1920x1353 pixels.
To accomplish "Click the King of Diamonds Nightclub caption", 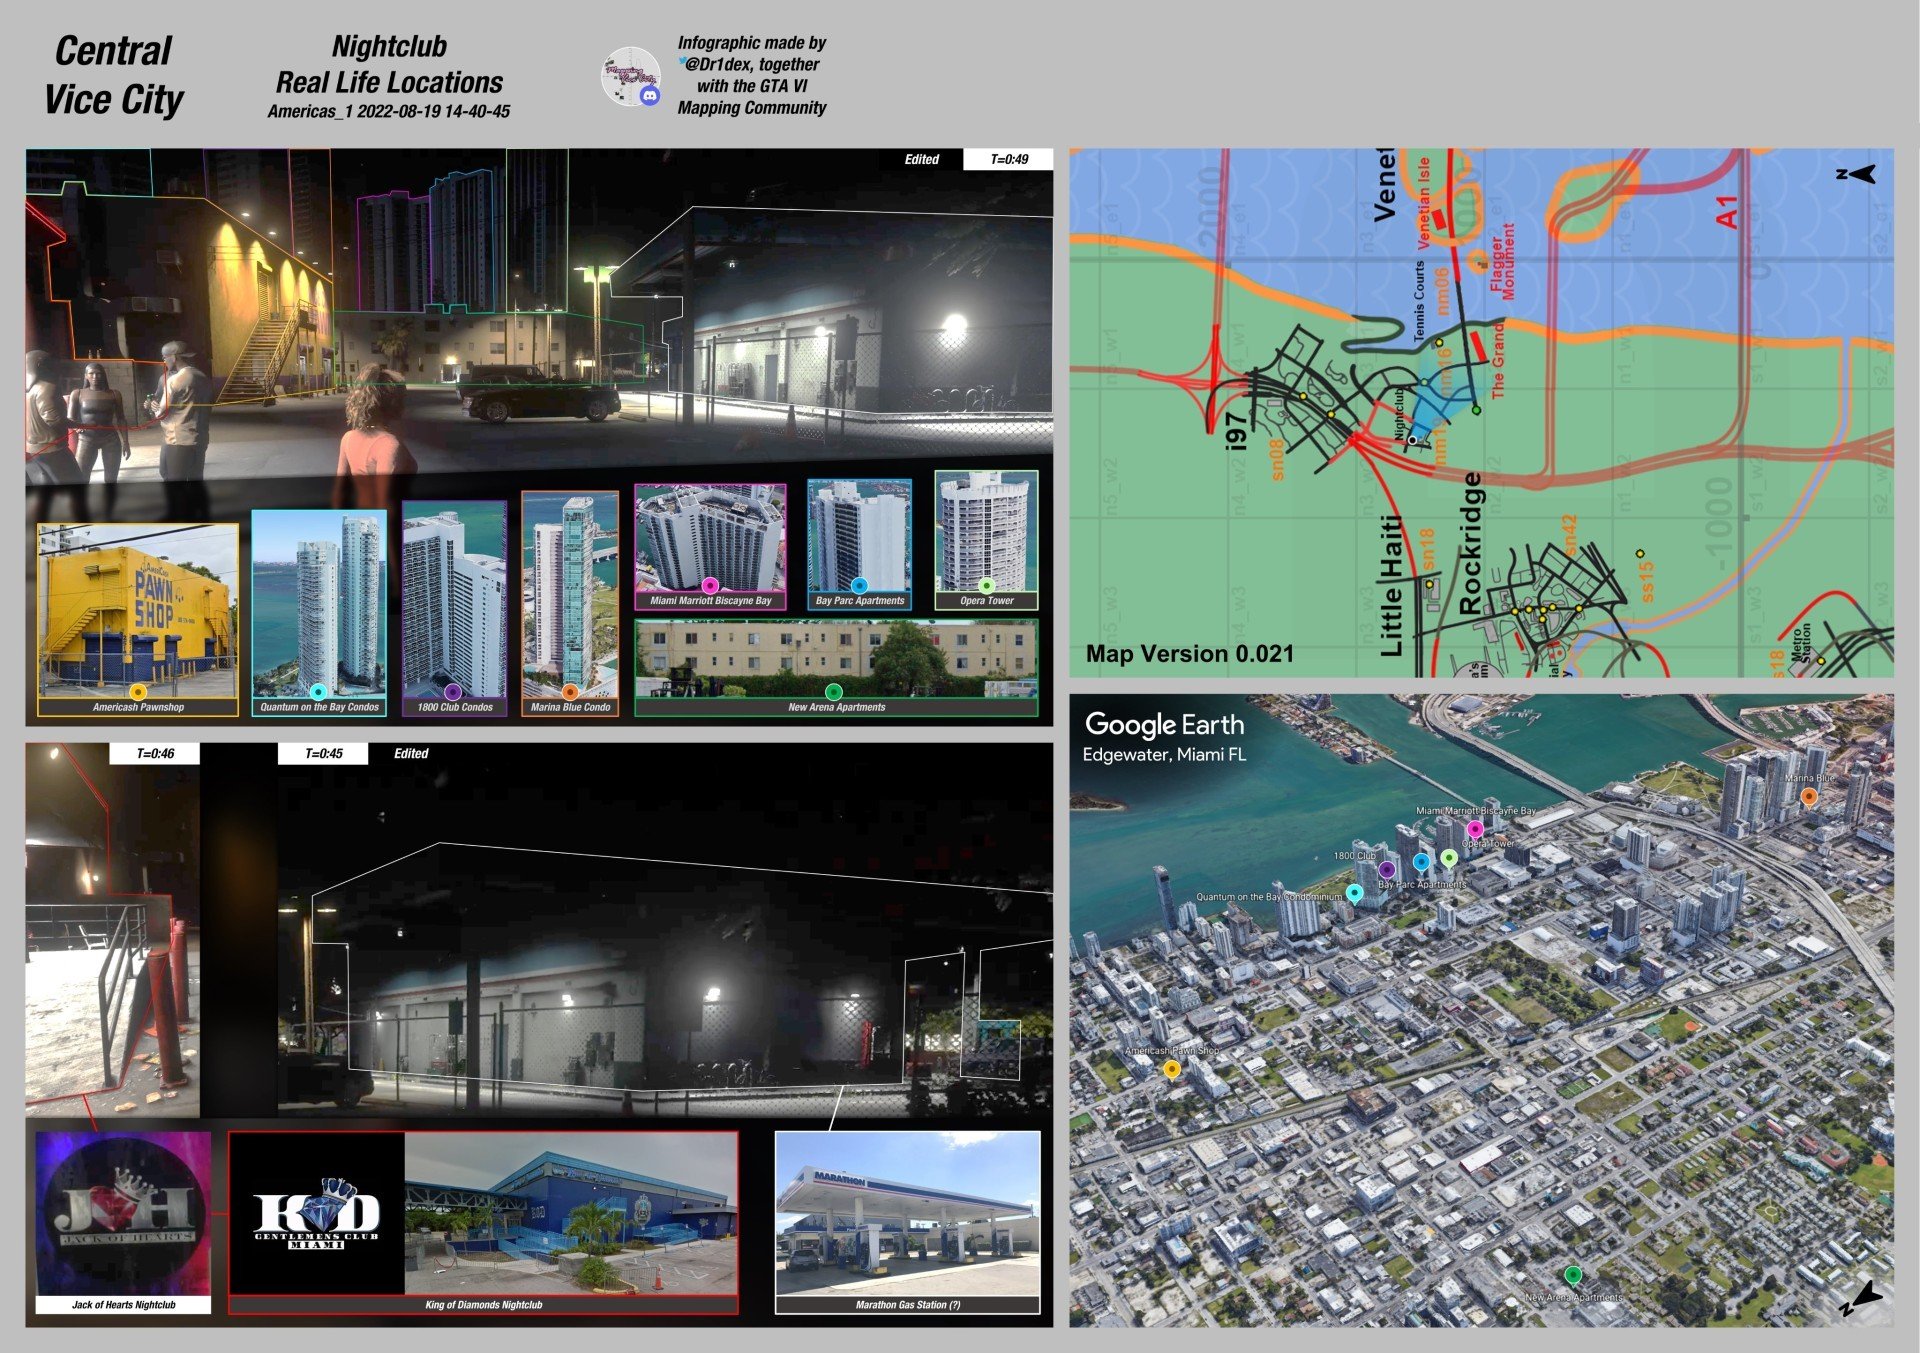I will coord(484,1305).
